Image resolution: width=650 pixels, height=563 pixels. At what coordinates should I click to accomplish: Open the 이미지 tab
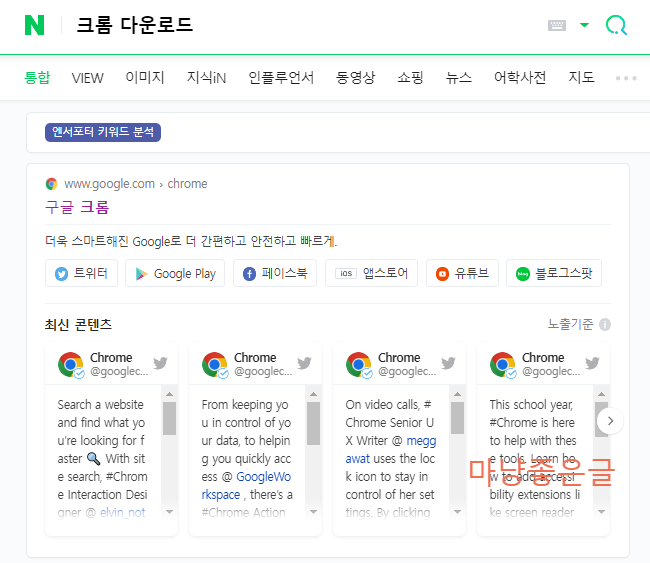(145, 78)
